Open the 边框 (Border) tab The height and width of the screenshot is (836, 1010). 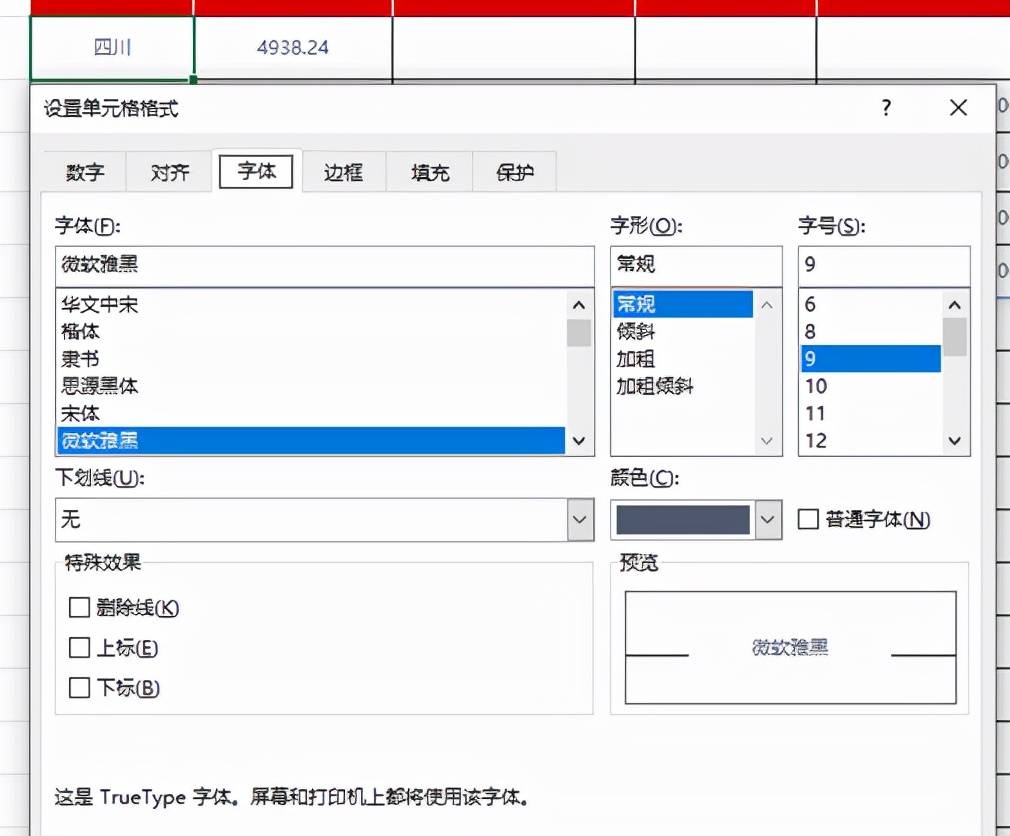tap(343, 172)
